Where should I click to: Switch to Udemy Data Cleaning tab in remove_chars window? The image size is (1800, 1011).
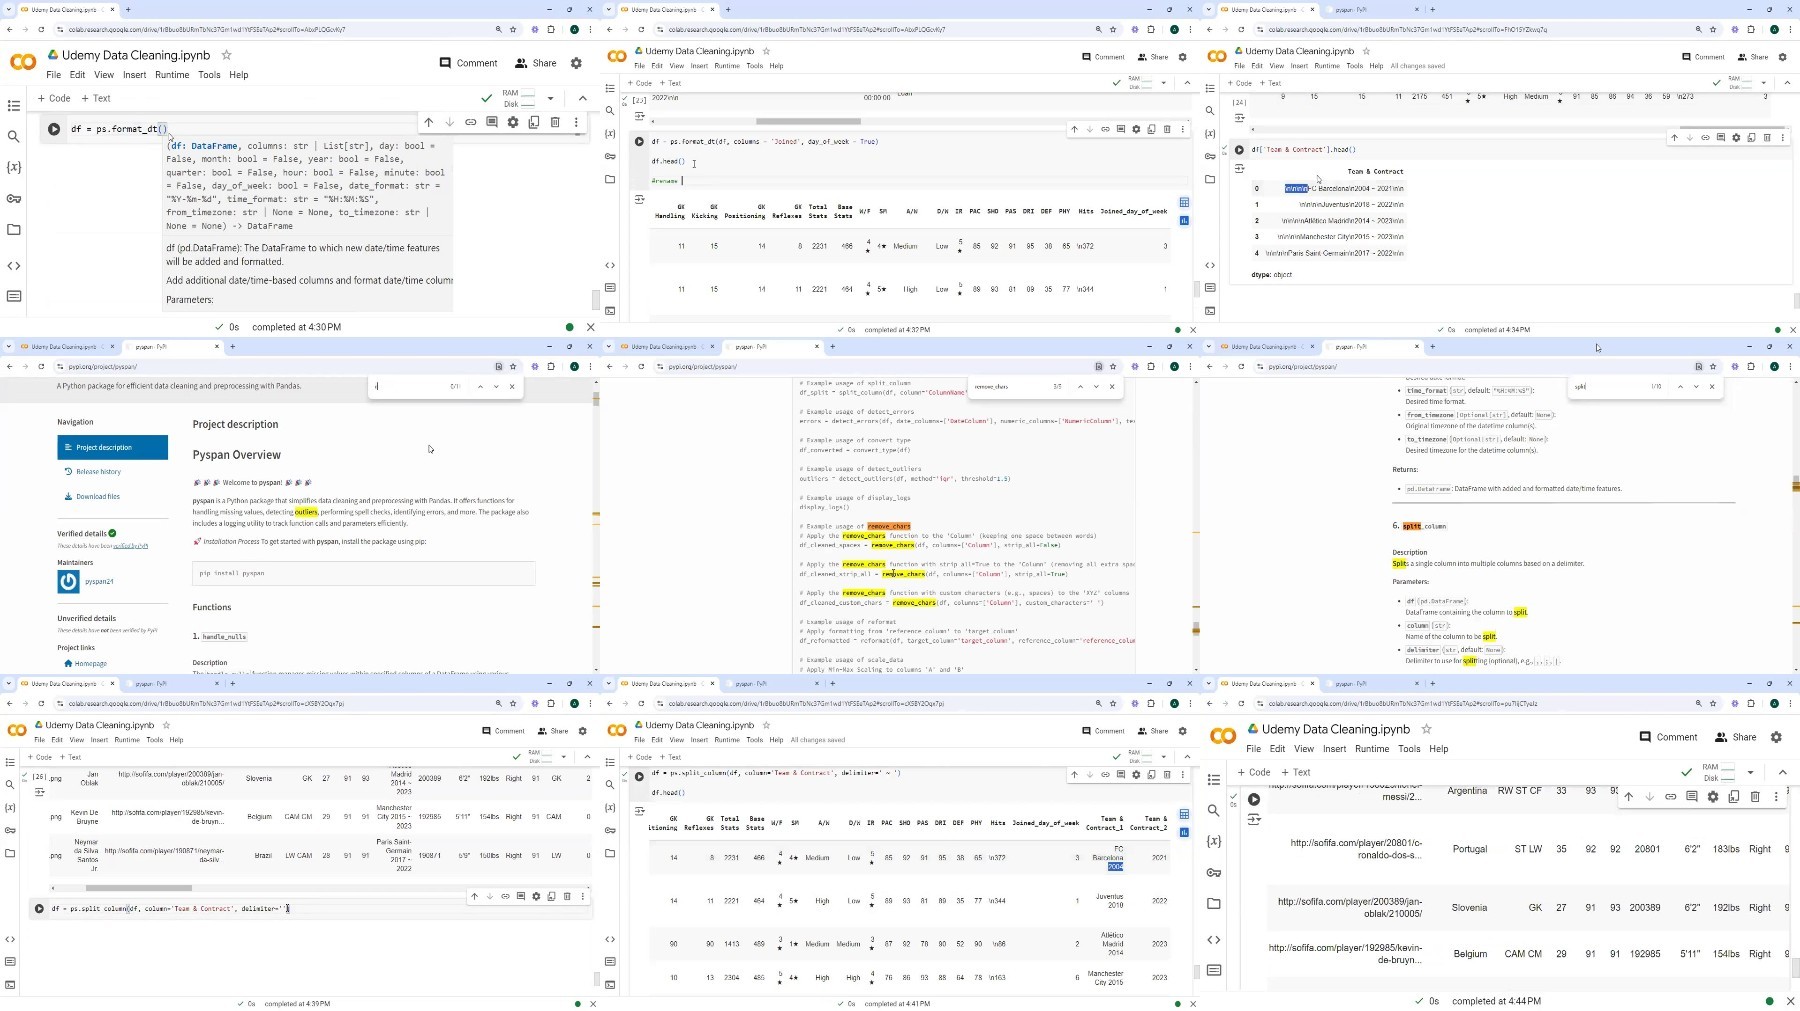tap(667, 347)
